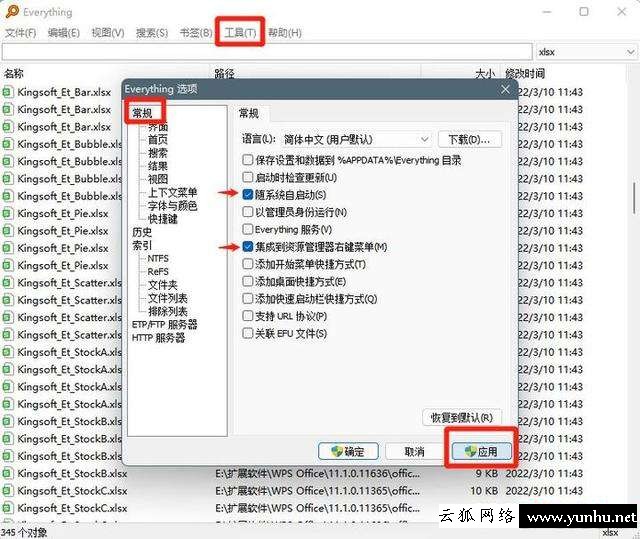Click the 下载(D)... button
The width and height of the screenshot is (640, 539).
pos(469,140)
